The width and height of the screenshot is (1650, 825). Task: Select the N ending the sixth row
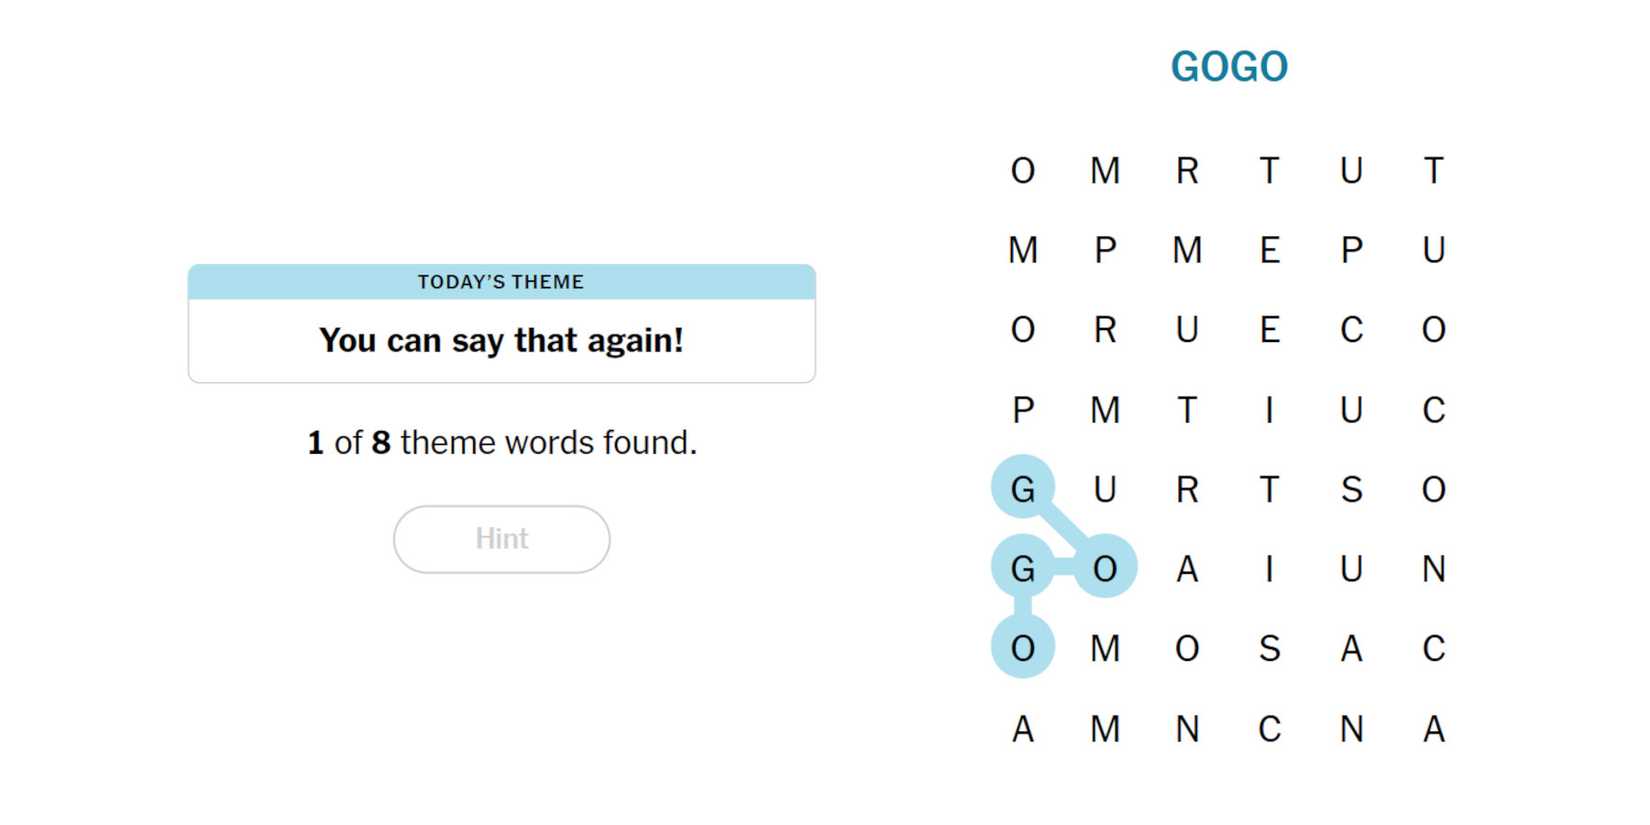1433,568
